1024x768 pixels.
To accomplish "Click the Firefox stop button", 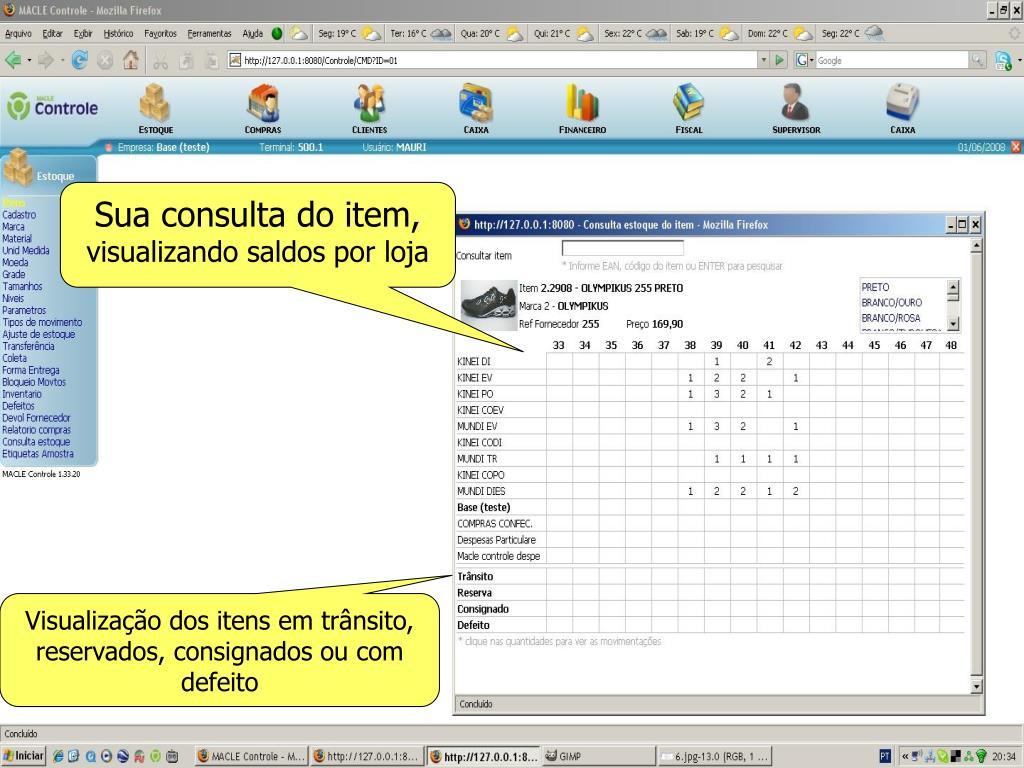I will coord(104,60).
